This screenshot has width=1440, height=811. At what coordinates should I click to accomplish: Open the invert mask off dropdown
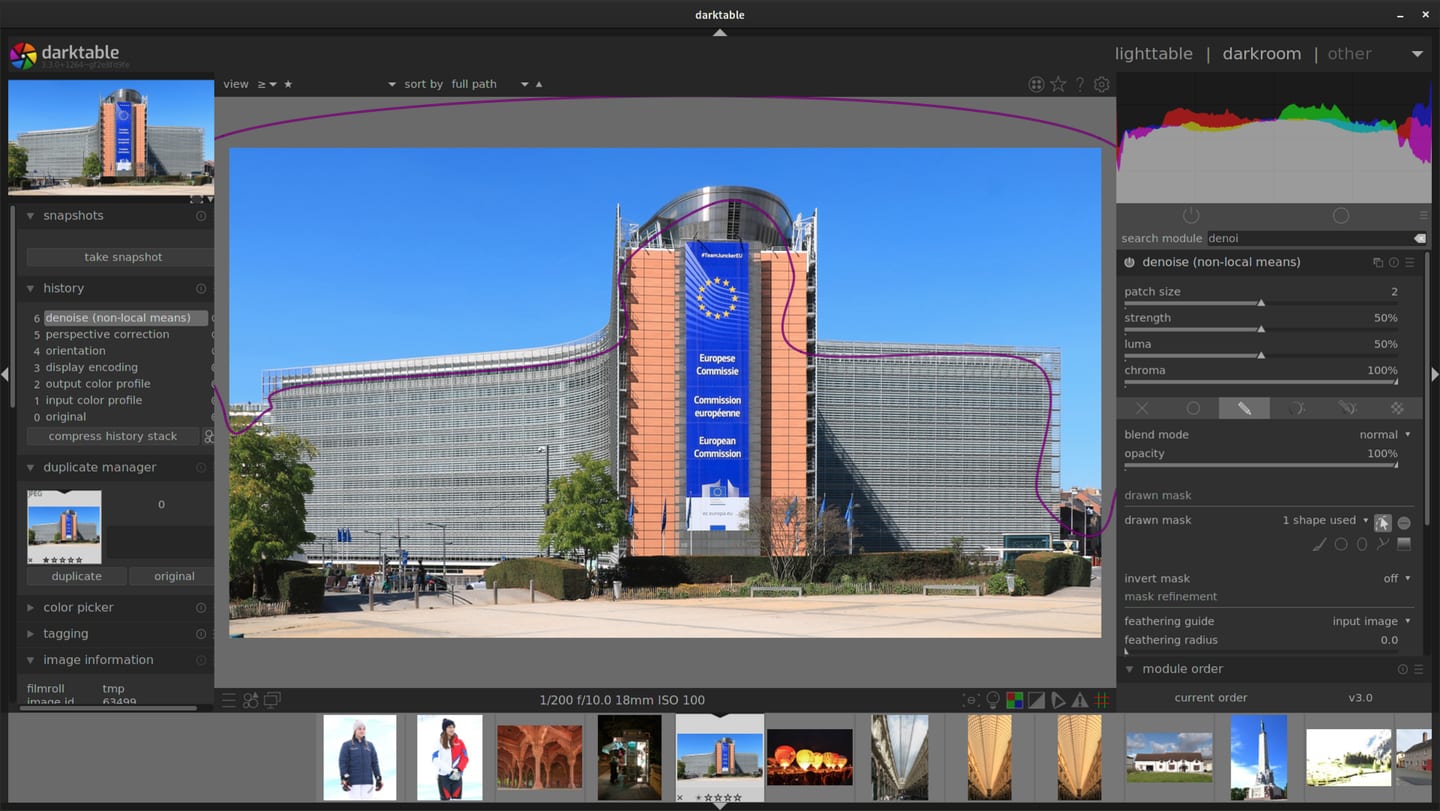pos(1396,578)
